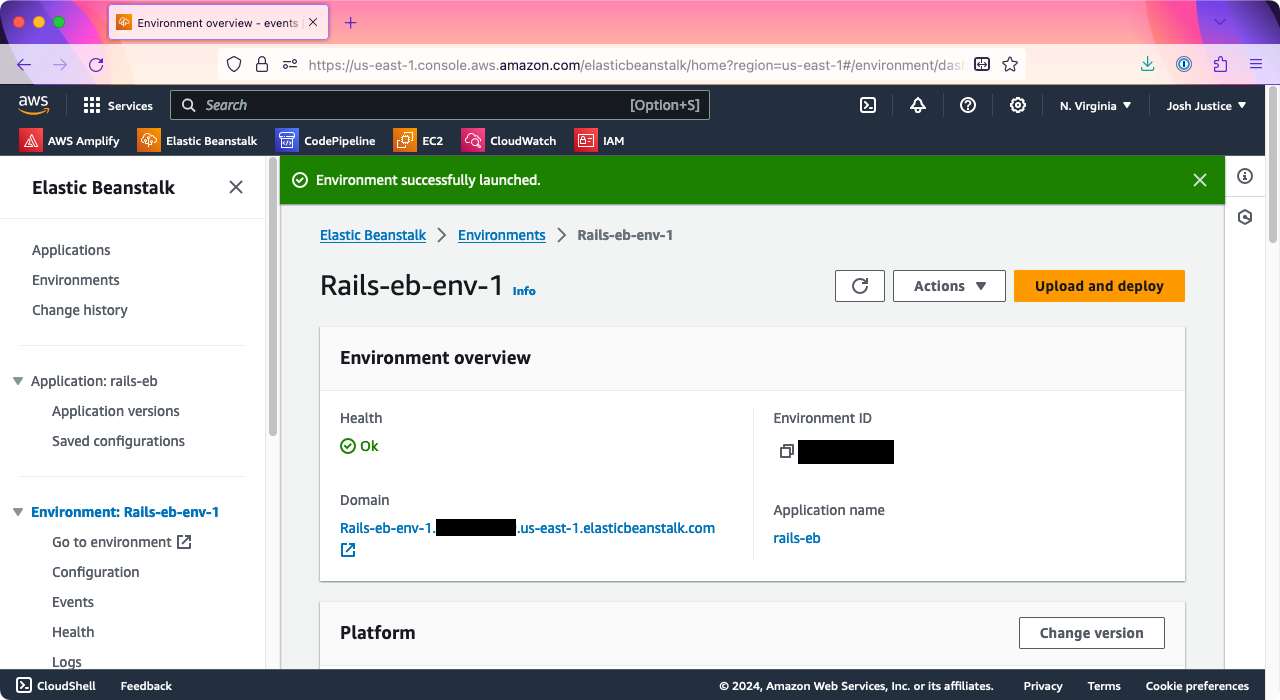Go to Environments in sidebar
This screenshot has width=1280, height=700.
[76, 280]
